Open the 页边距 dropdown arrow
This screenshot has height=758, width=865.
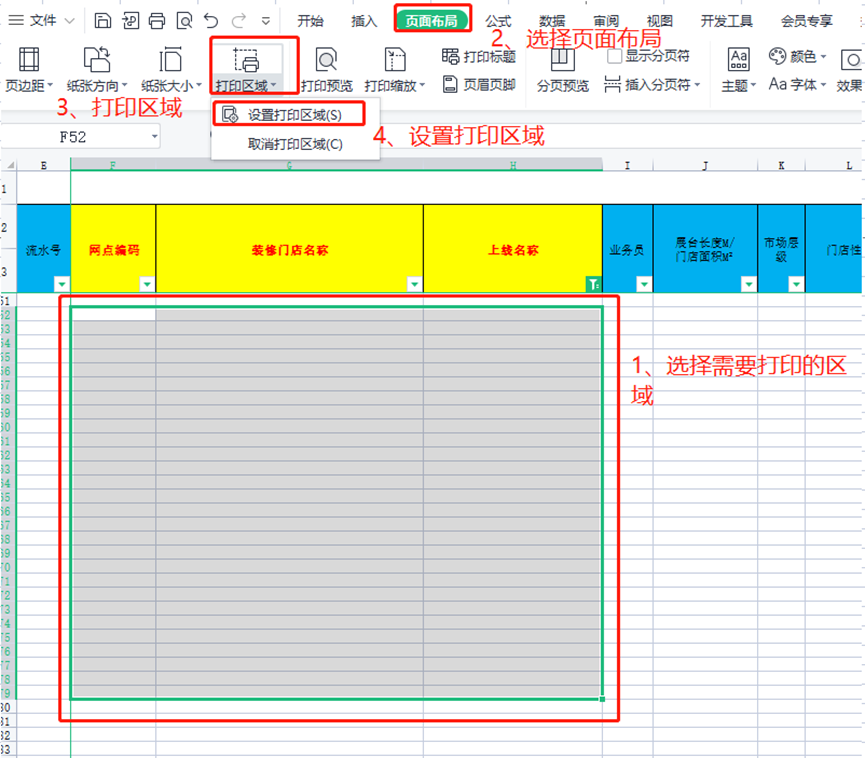click(x=50, y=86)
